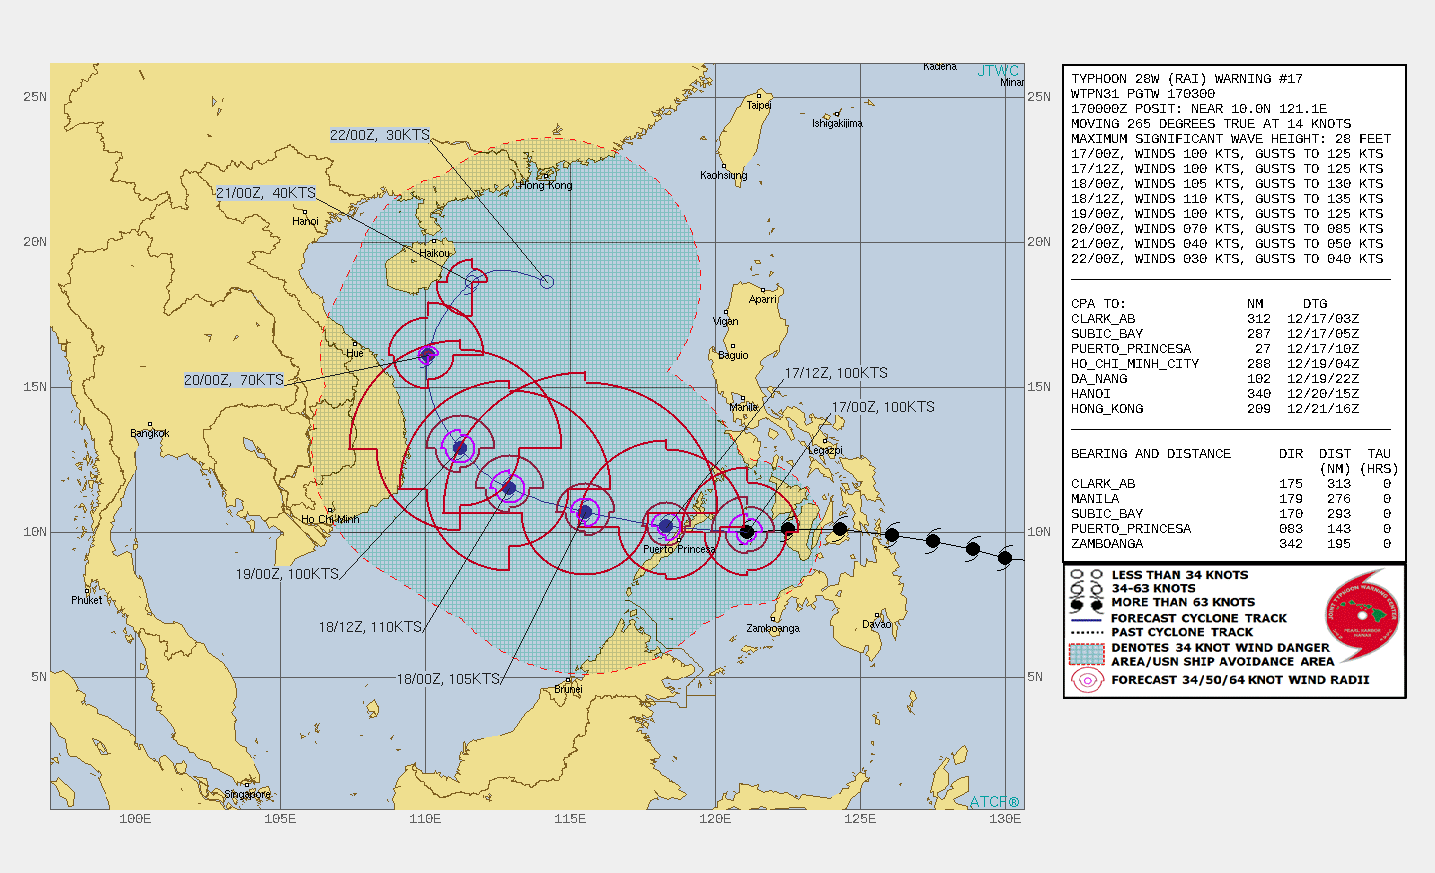1435x873 pixels.
Task: Click the '115E' longitude axis label
Action: [570, 819]
